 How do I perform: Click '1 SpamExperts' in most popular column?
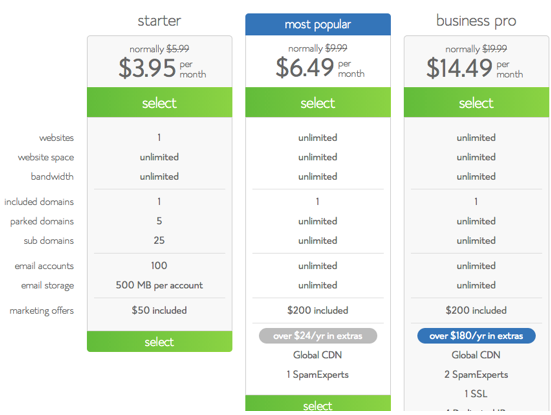[x=318, y=375]
